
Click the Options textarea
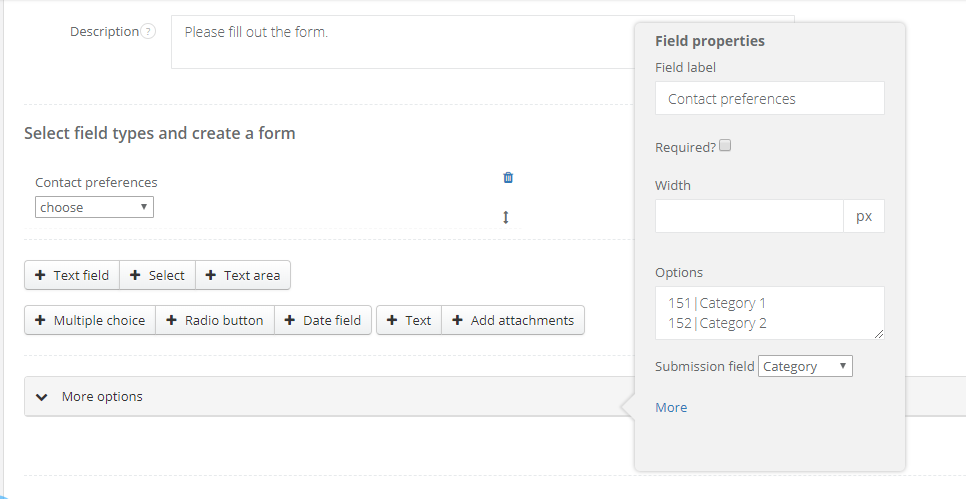(769, 312)
